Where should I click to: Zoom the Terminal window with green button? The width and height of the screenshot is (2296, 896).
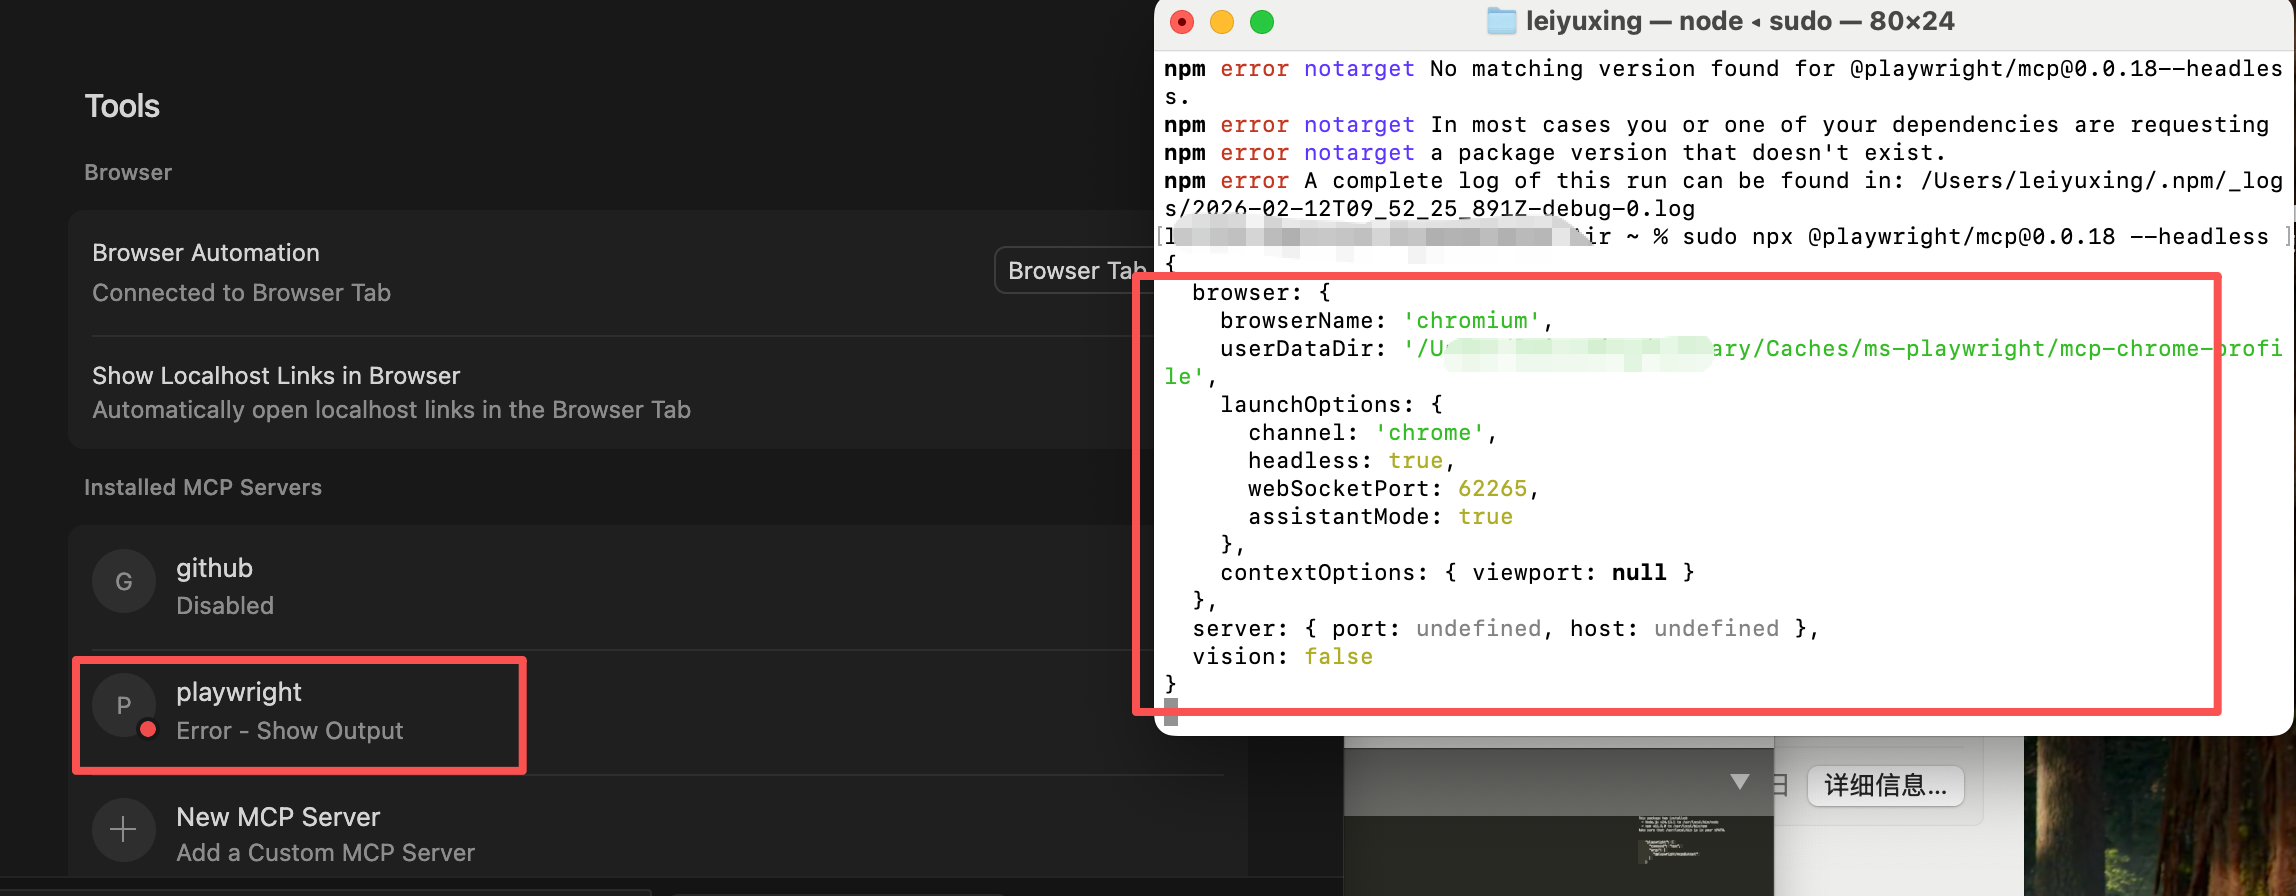1262,22
